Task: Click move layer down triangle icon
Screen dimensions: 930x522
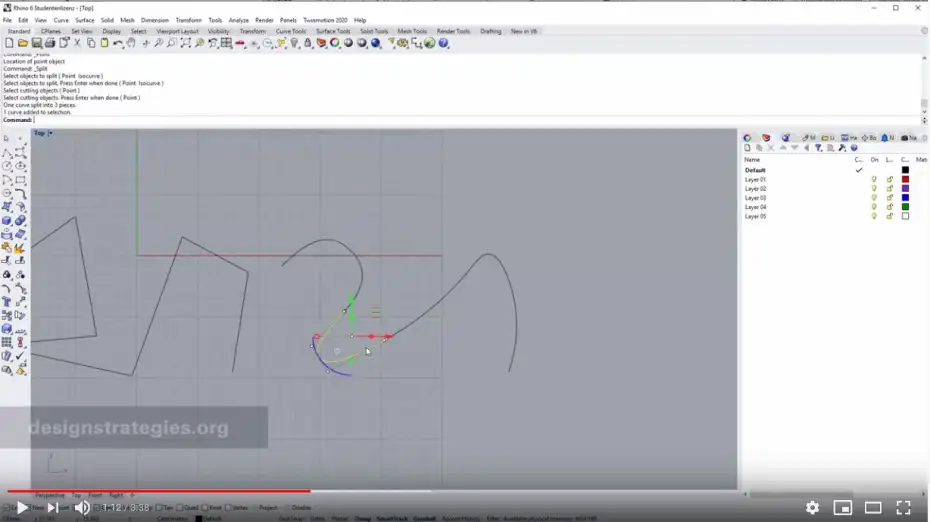Action: tap(794, 148)
